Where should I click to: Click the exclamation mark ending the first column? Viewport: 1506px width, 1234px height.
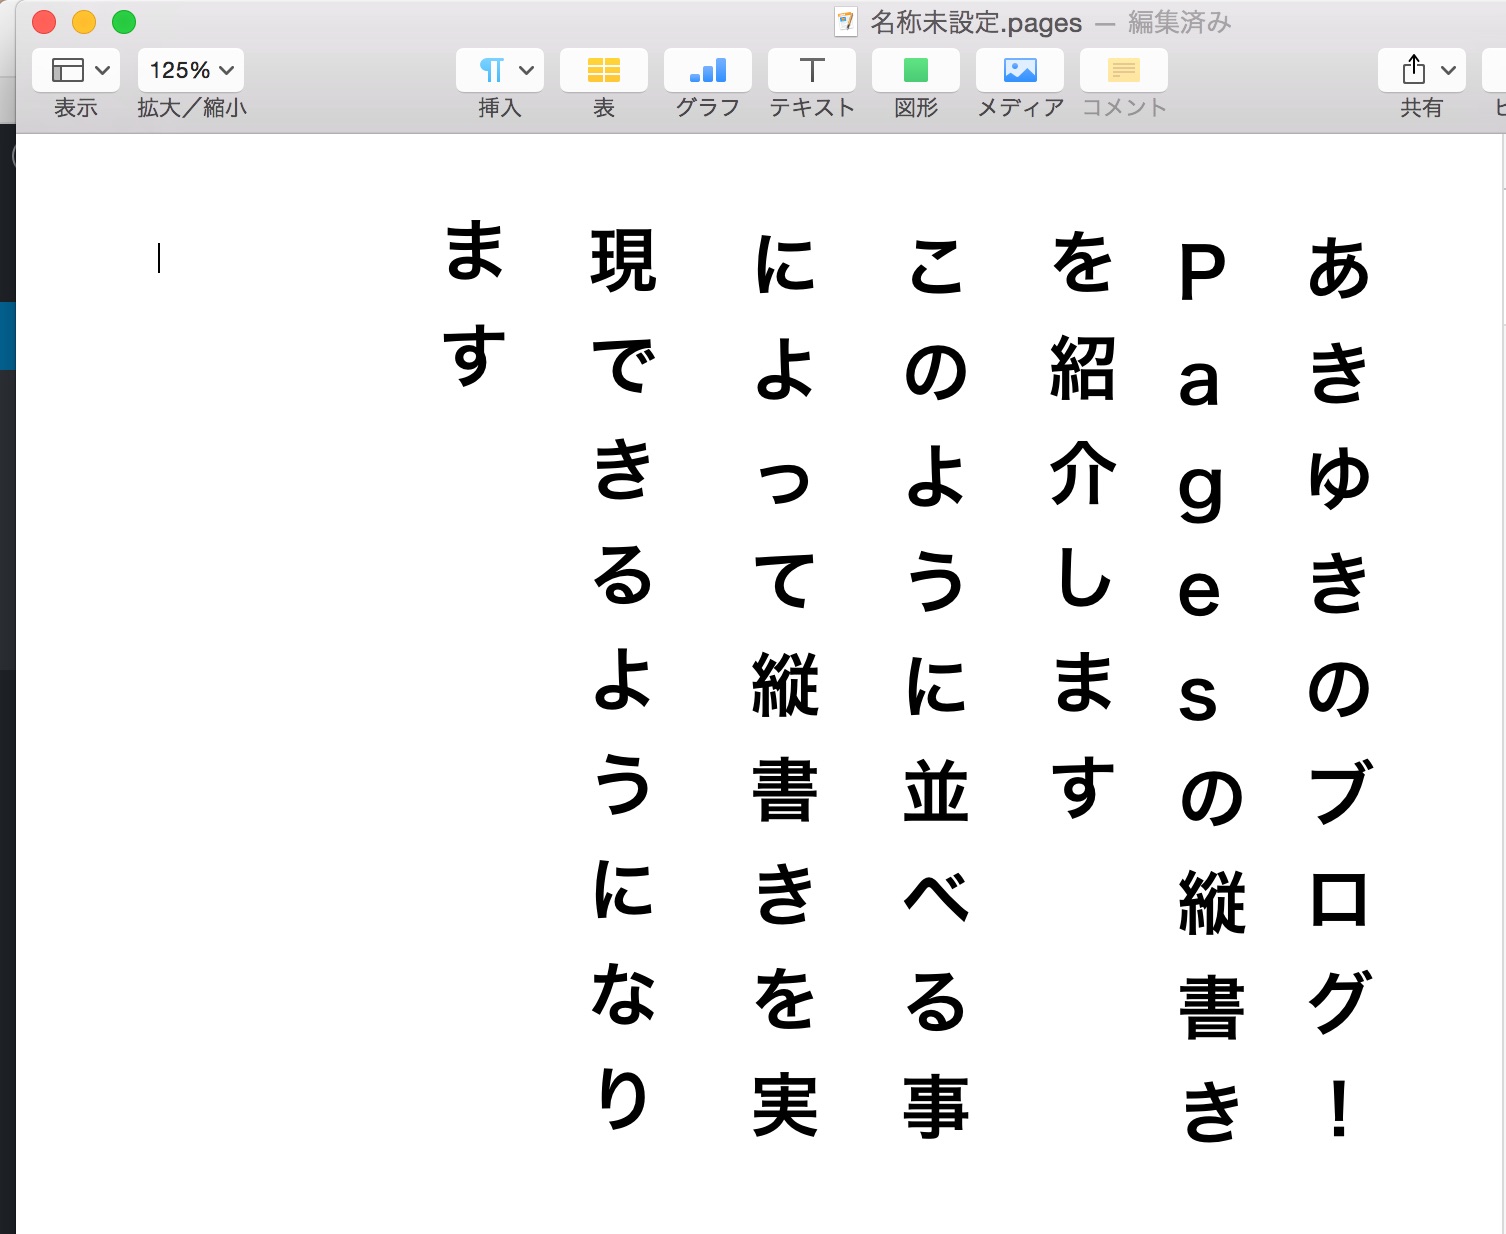[1339, 1109]
